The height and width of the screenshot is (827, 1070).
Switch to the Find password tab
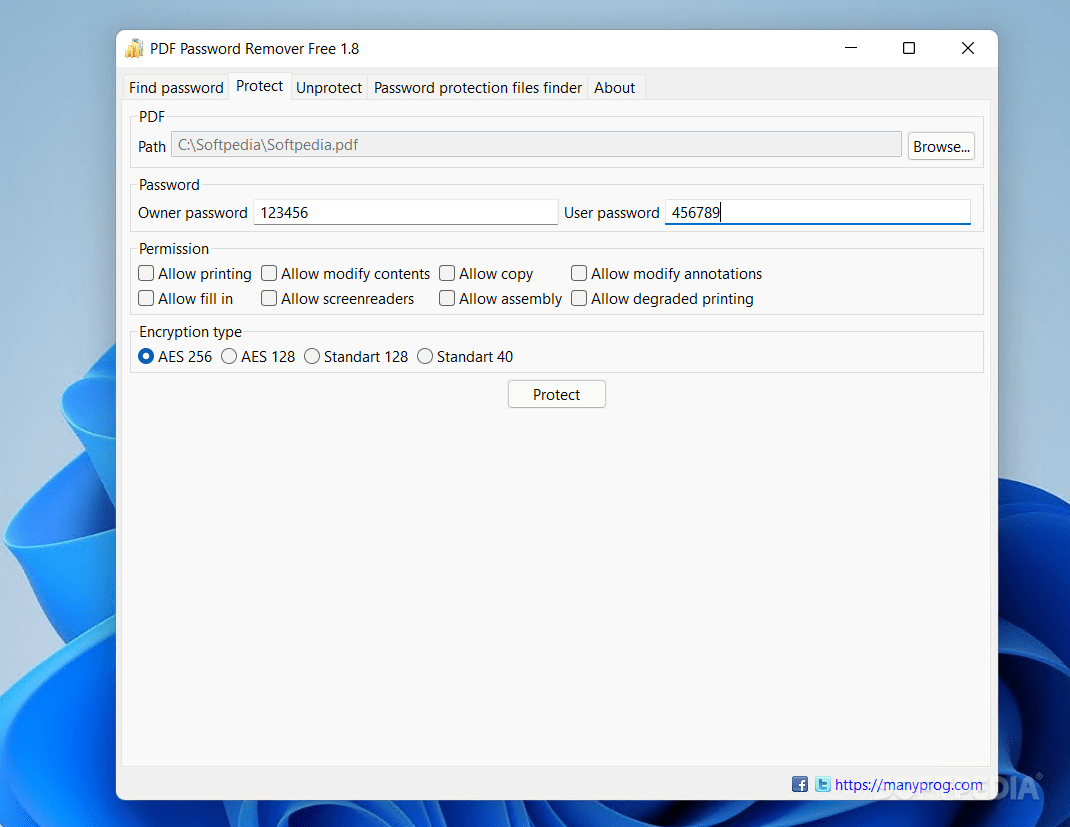pyautogui.click(x=175, y=87)
